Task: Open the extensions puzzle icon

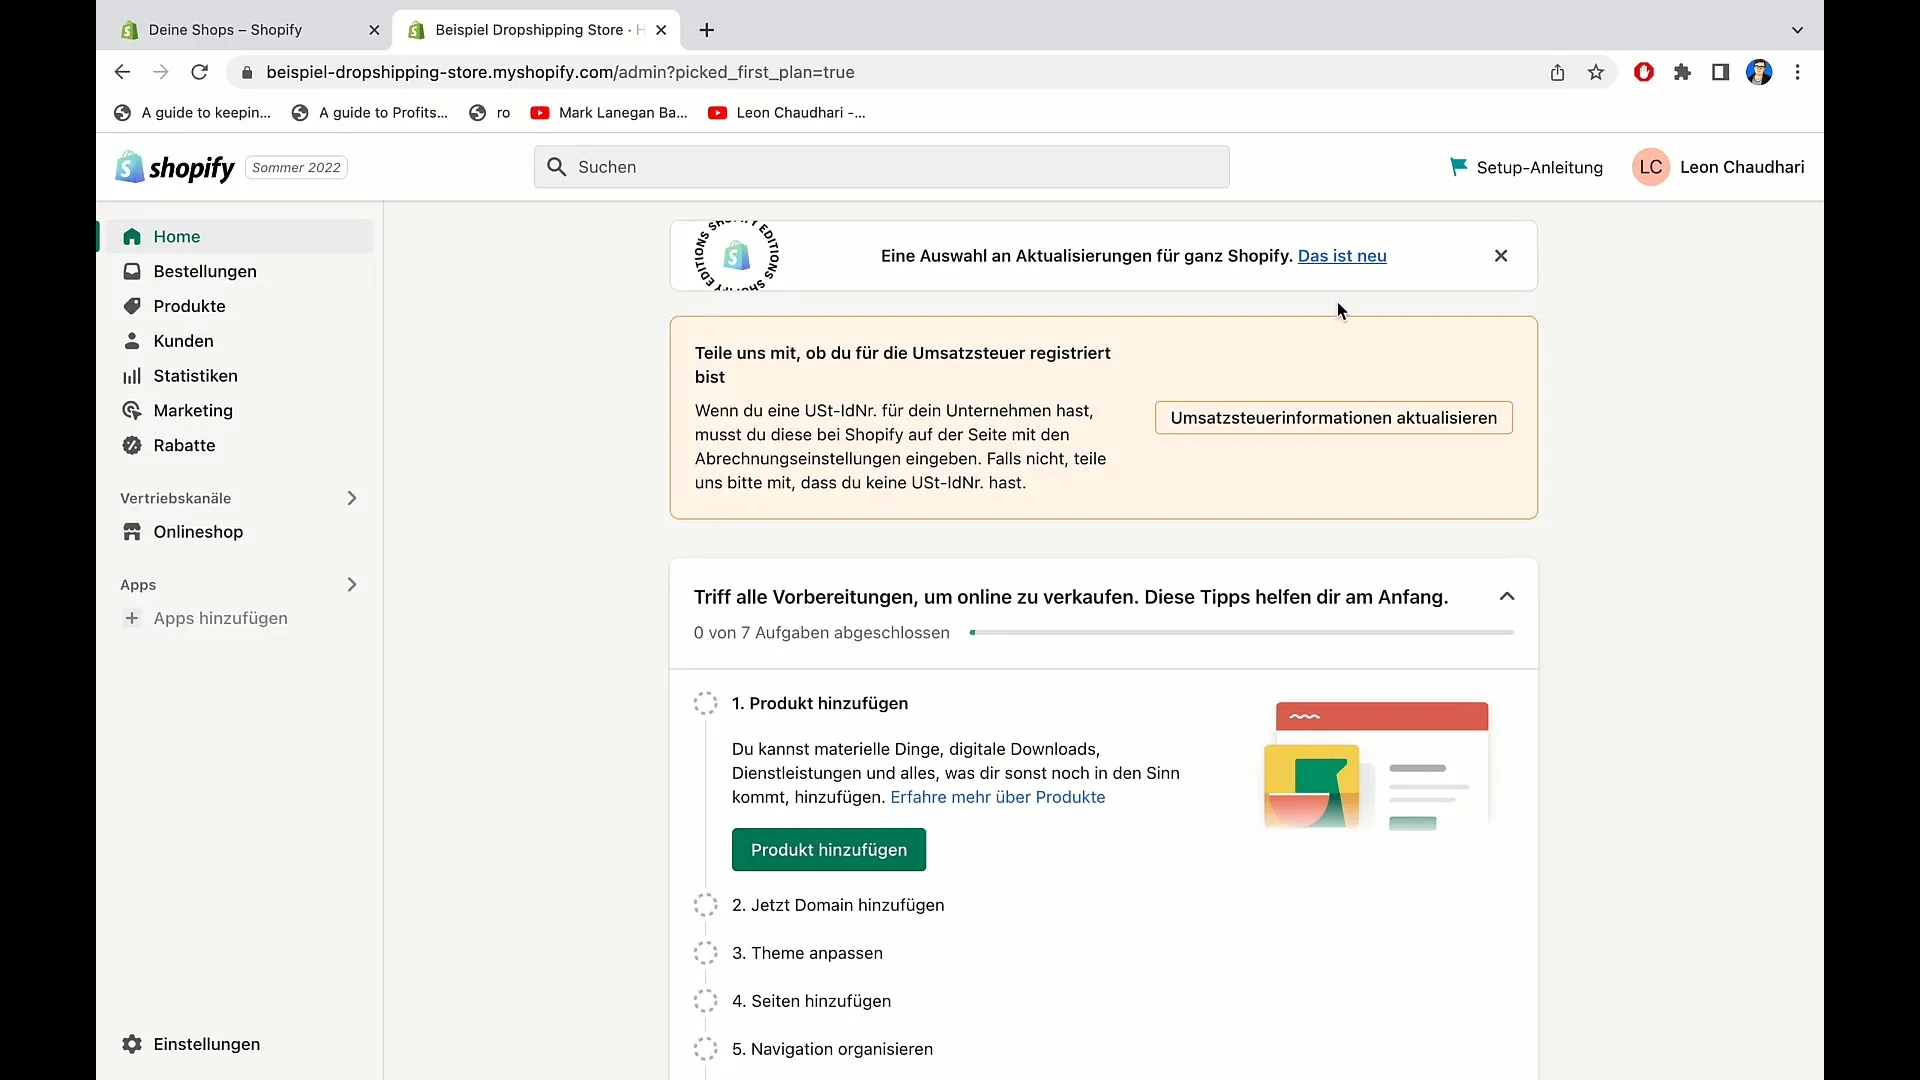Action: 1682,72
